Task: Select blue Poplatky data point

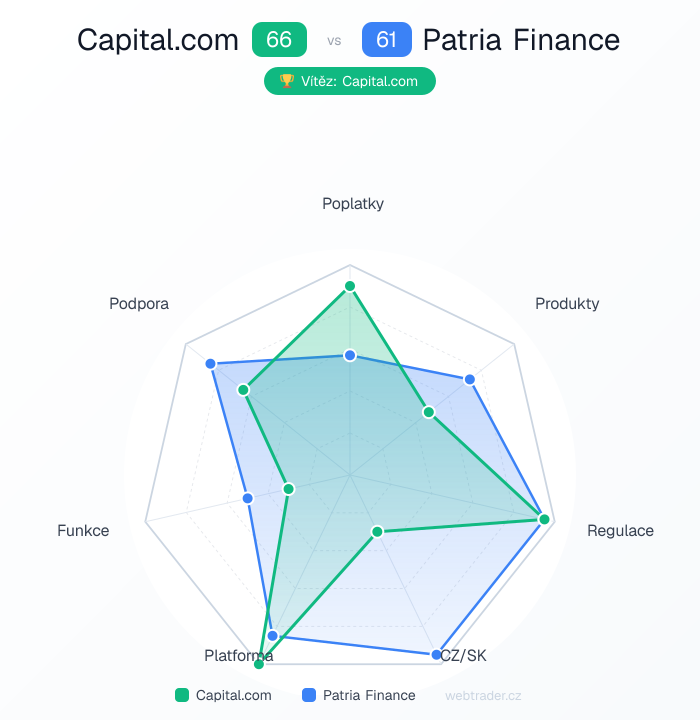Action: coord(350,355)
